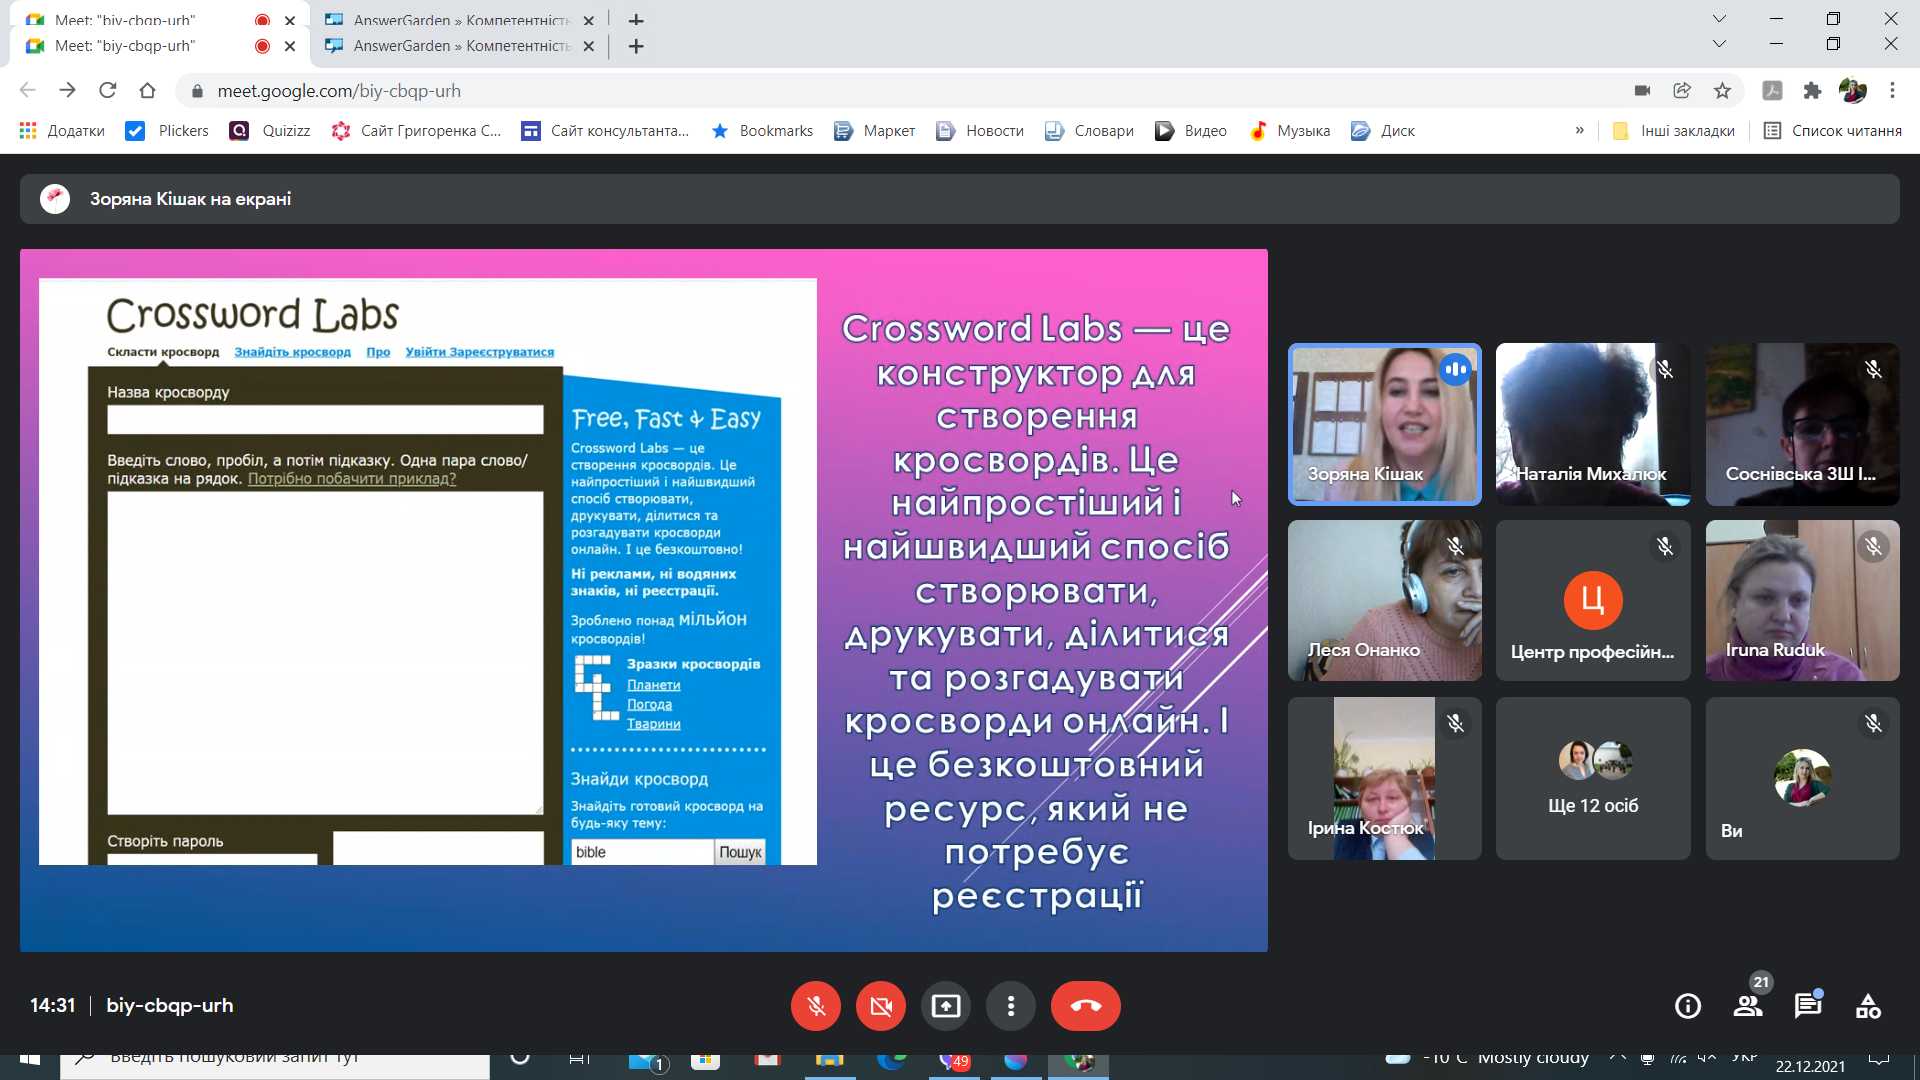Open more options three-dot menu
This screenshot has width=1920, height=1080.
1011,1006
